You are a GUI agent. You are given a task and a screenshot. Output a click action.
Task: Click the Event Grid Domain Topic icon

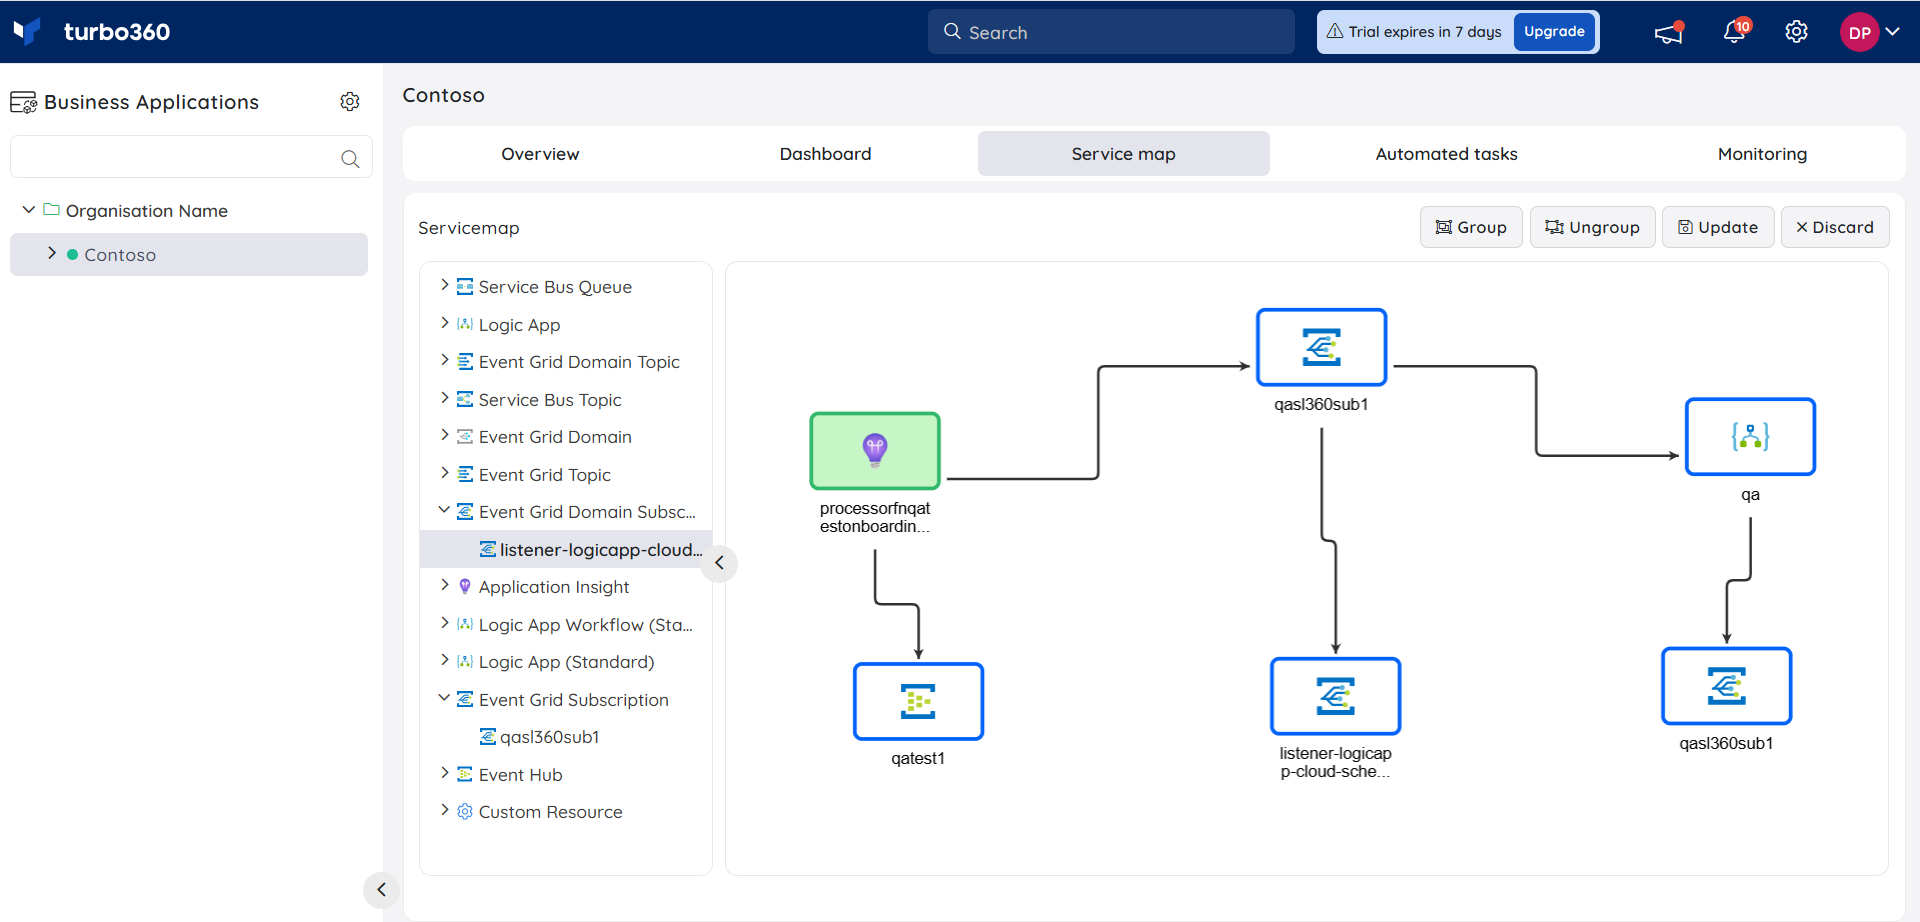pos(465,362)
